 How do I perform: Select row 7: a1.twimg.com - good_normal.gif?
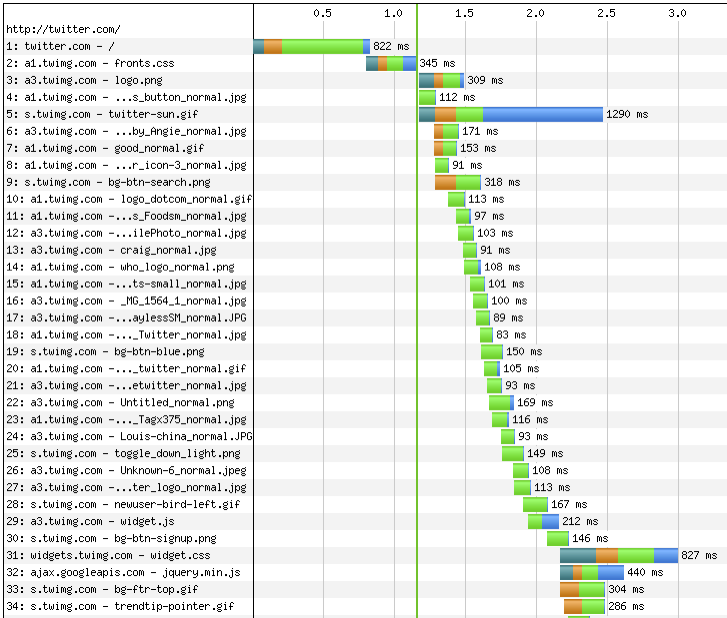pyautogui.click(x=105, y=148)
